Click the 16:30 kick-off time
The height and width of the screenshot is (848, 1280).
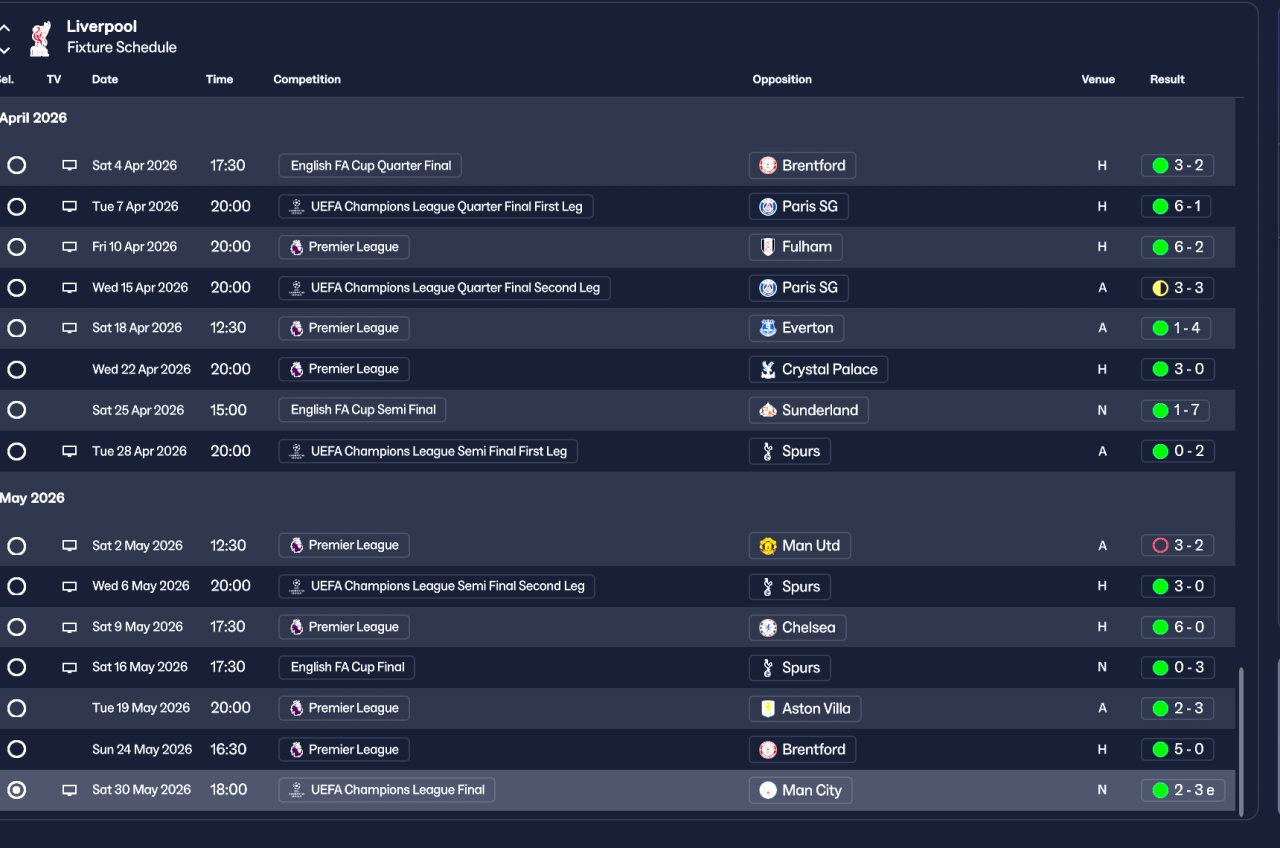coord(228,749)
